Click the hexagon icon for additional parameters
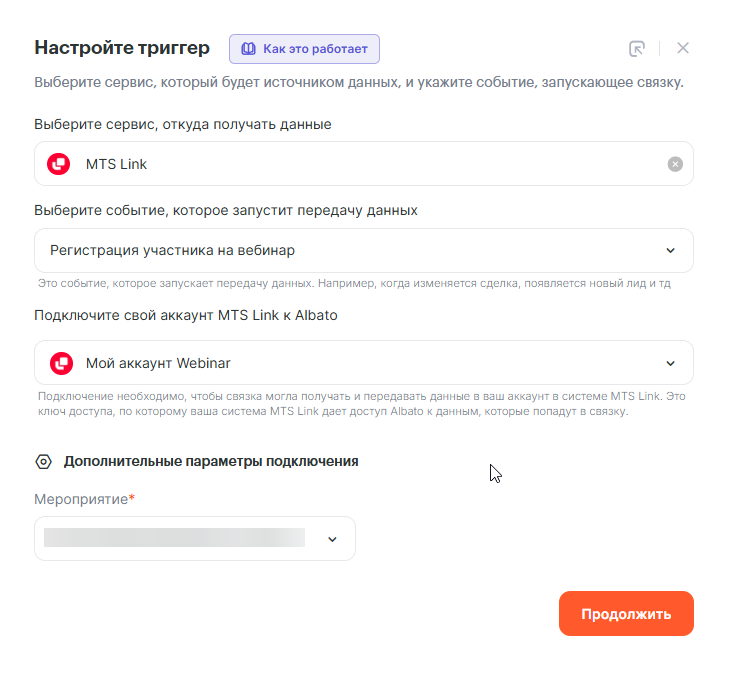Screen dimensions: 732x674 coord(43,462)
